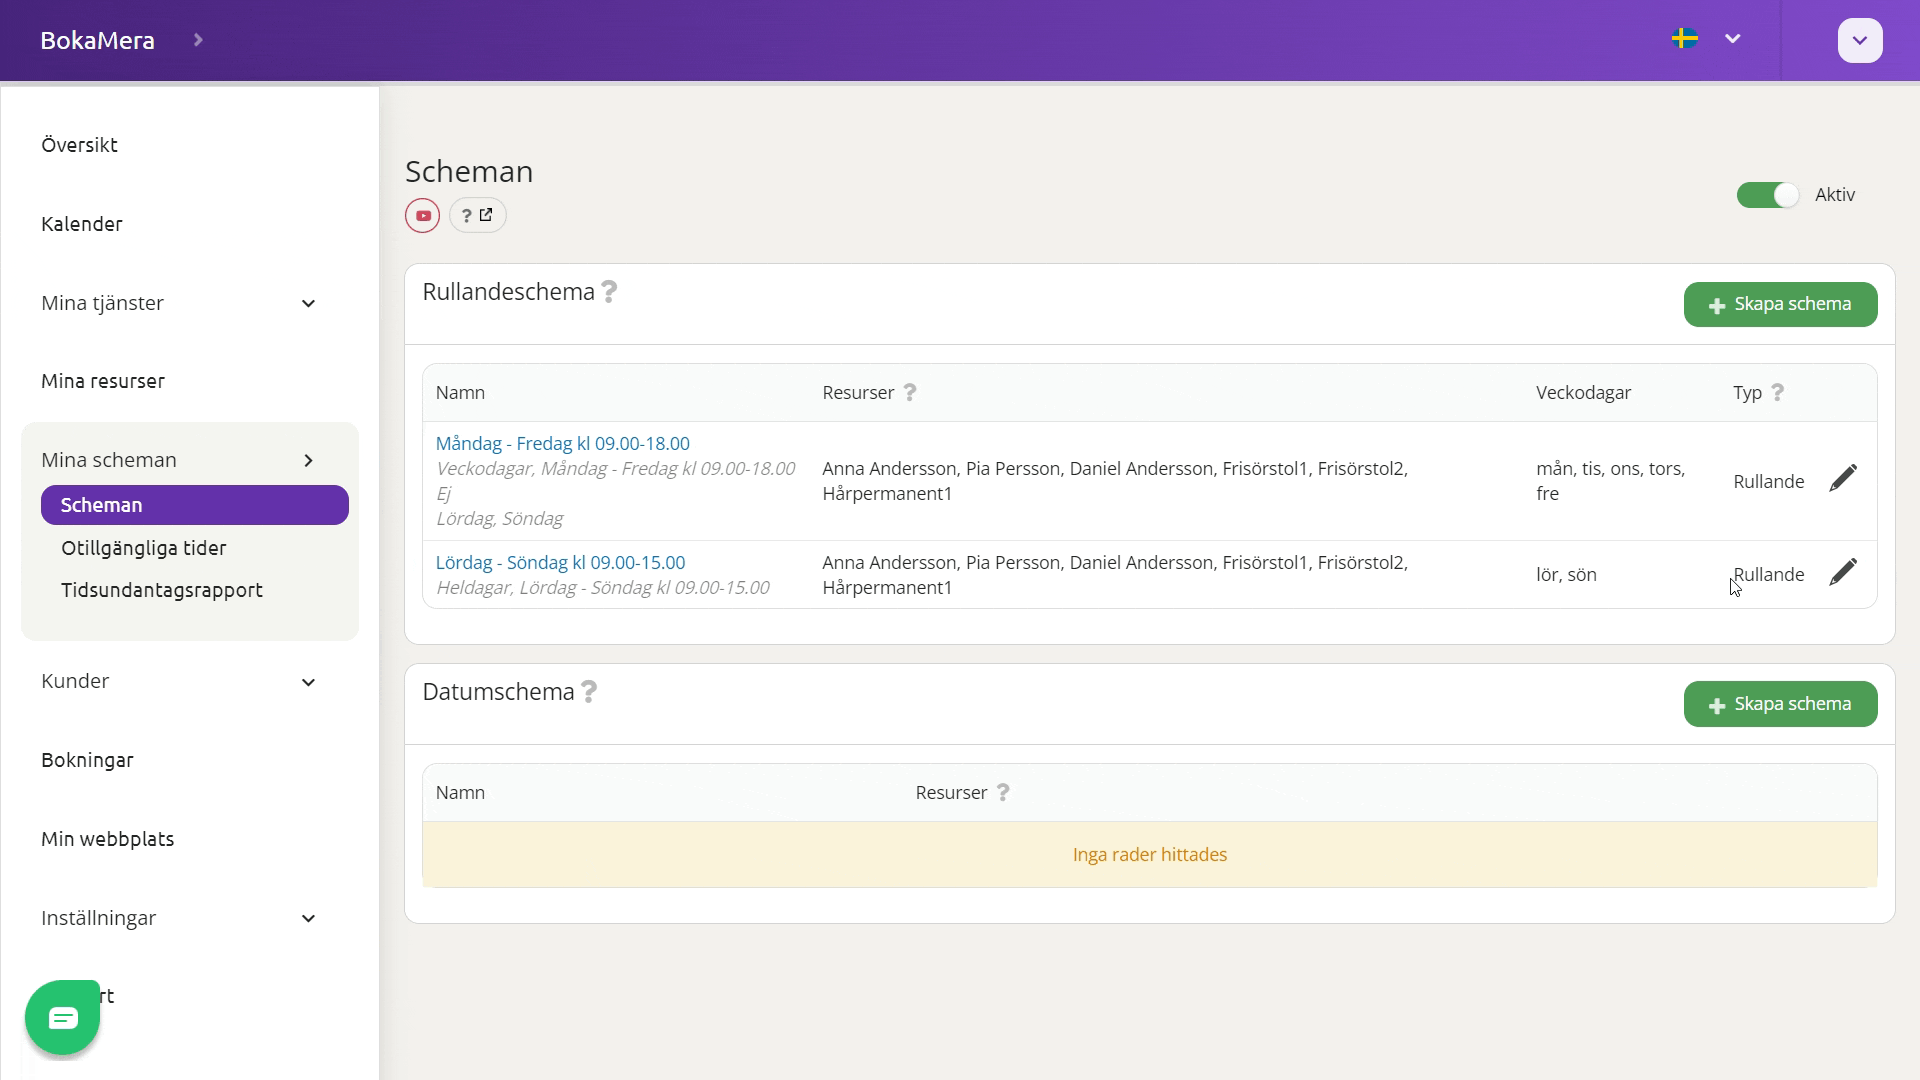Open the YouTube video tutorial icon
The image size is (1920, 1080).
point(422,215)
